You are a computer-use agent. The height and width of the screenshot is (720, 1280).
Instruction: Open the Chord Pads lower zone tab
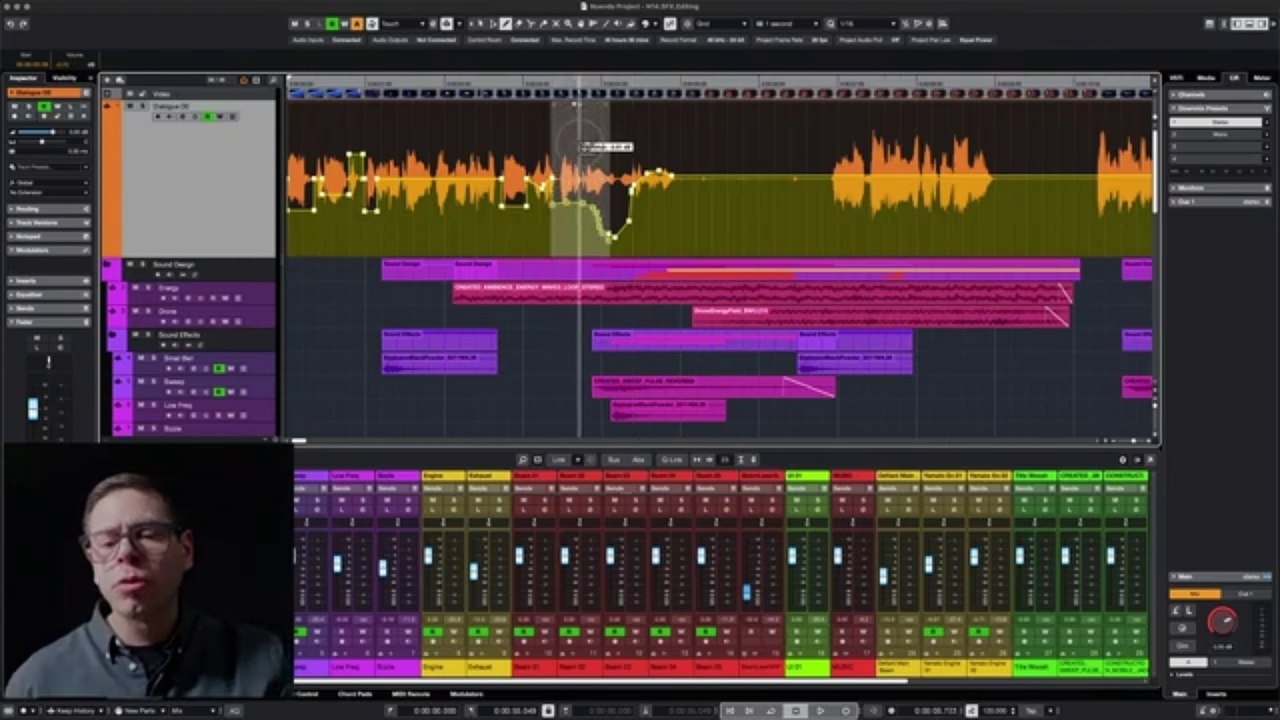(355, 693)
